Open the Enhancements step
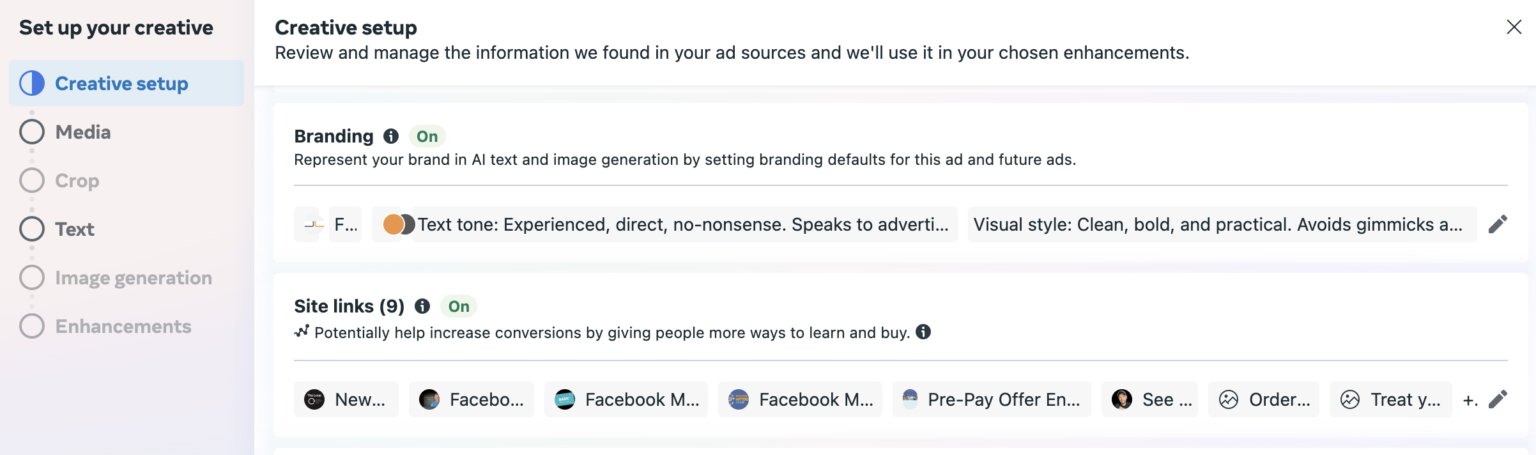The image size is (1536, 455). pos(123,326)
